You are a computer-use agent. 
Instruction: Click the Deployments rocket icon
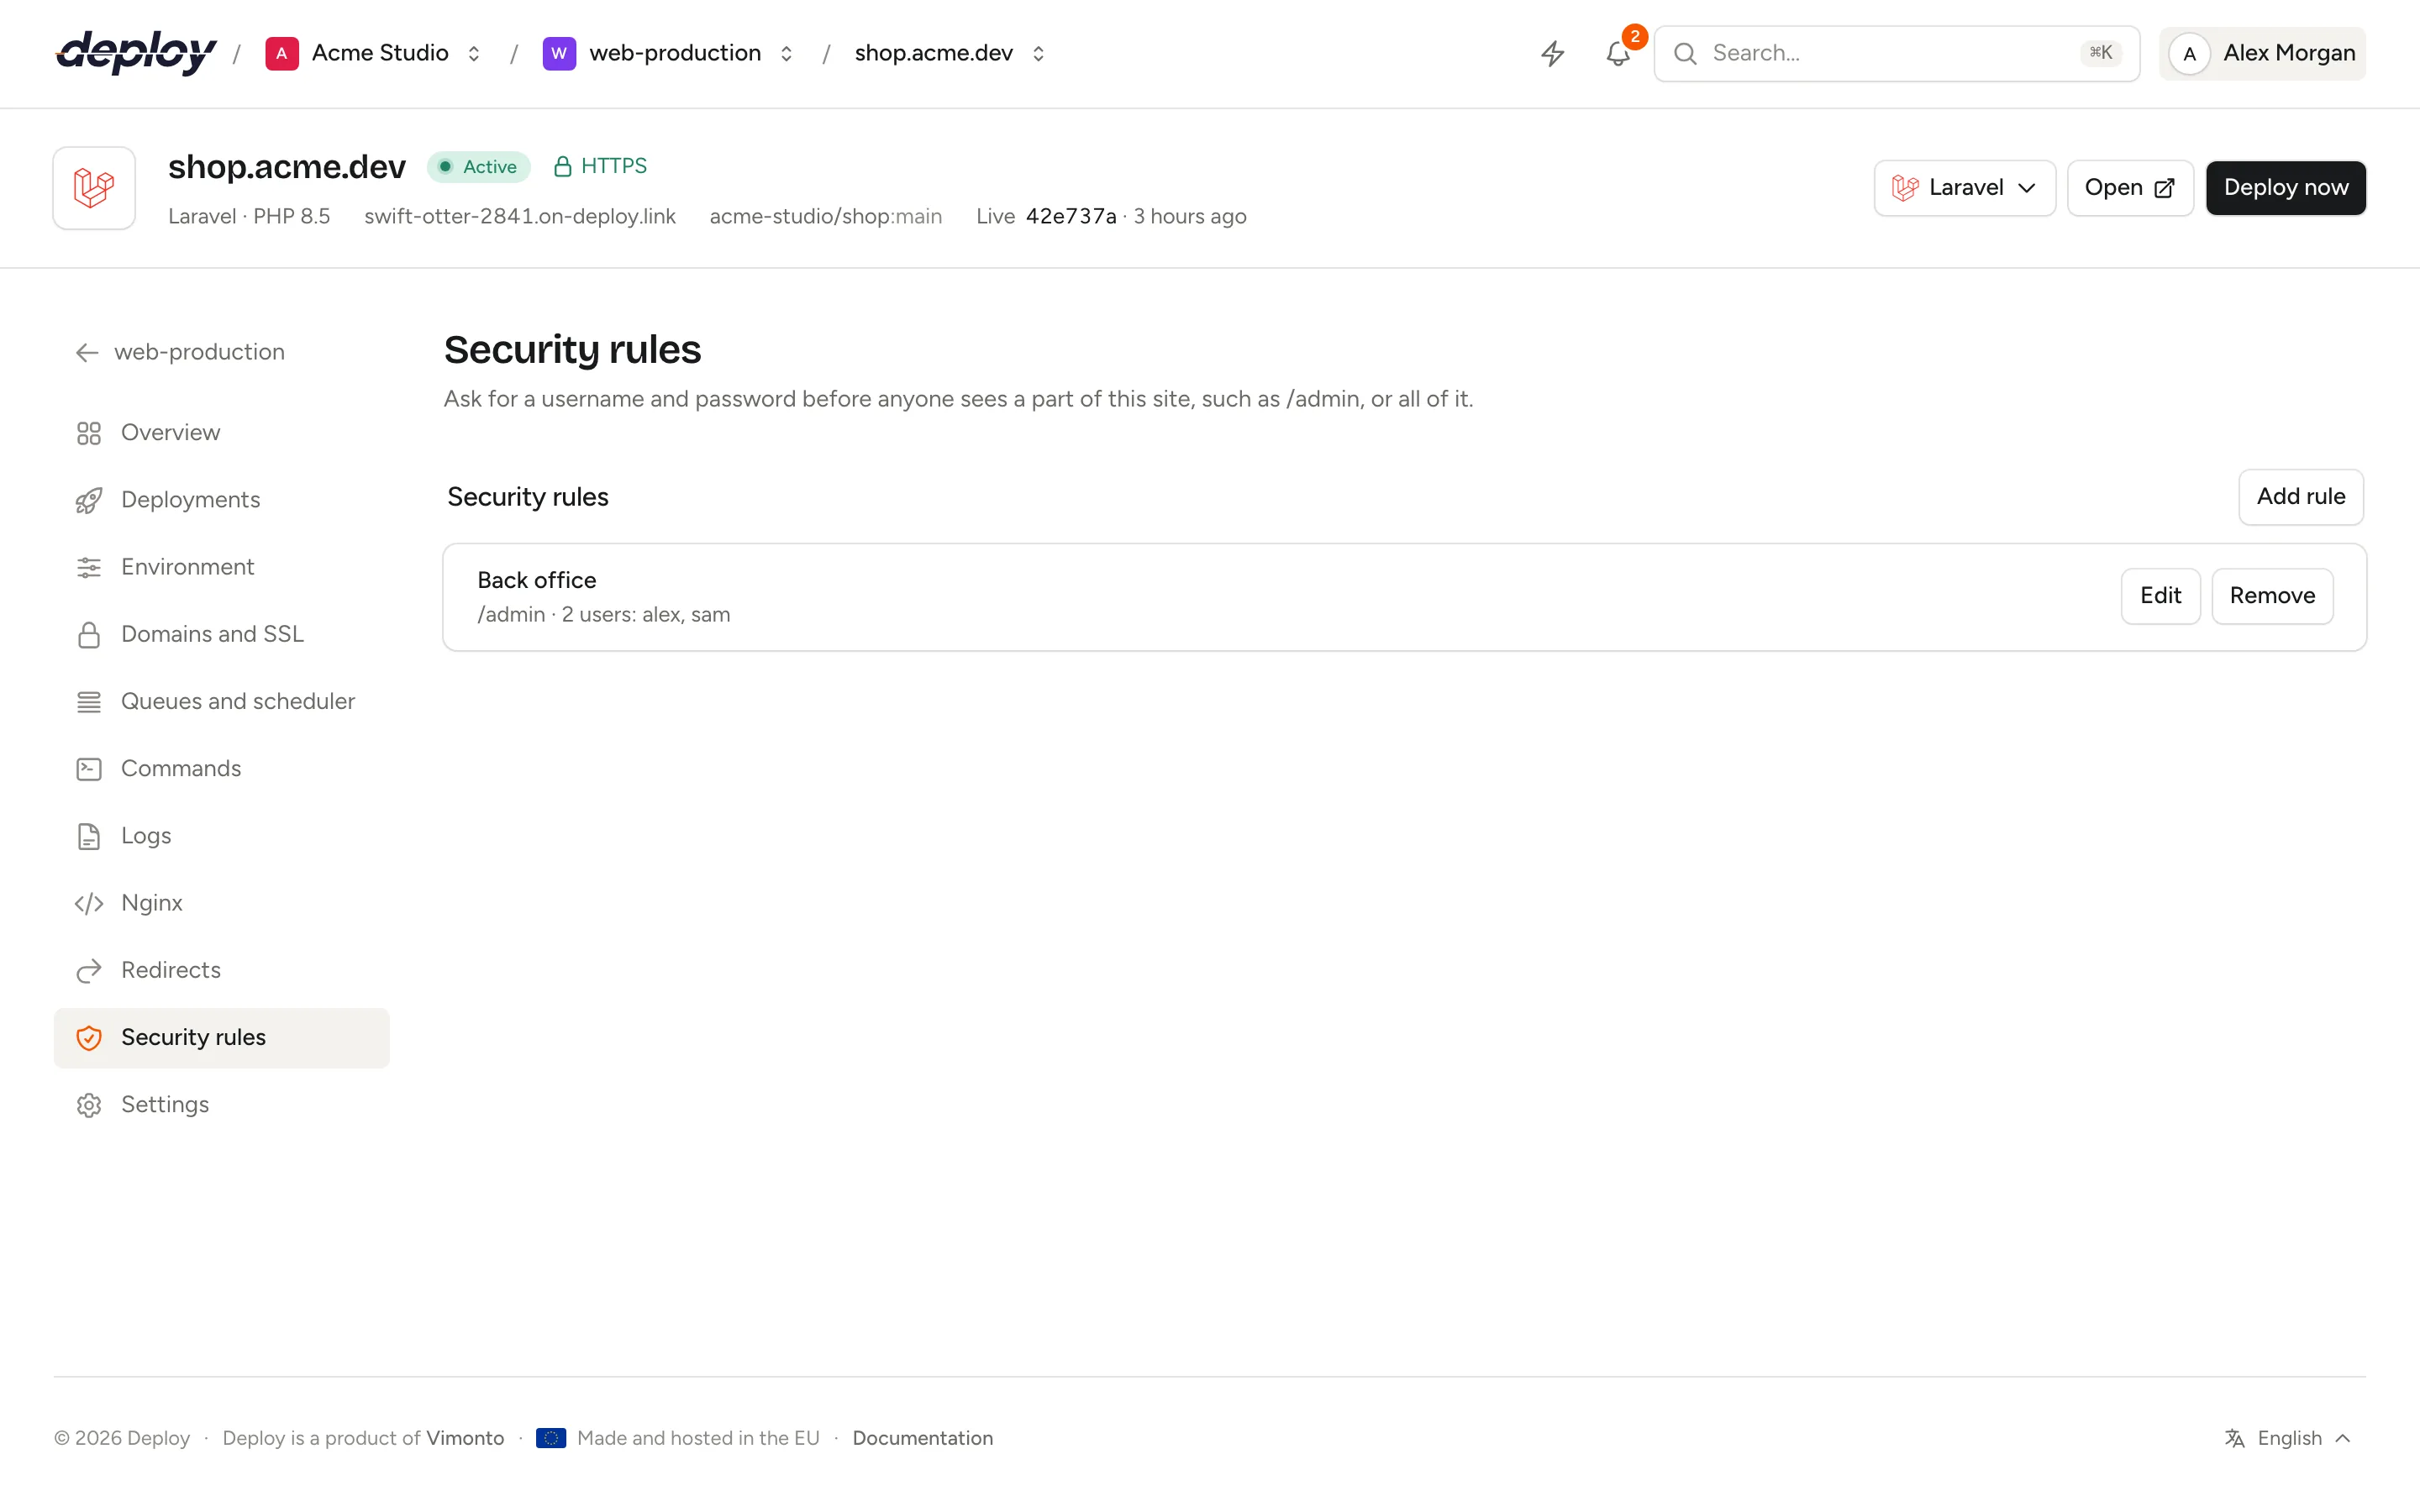coord(89,500)
